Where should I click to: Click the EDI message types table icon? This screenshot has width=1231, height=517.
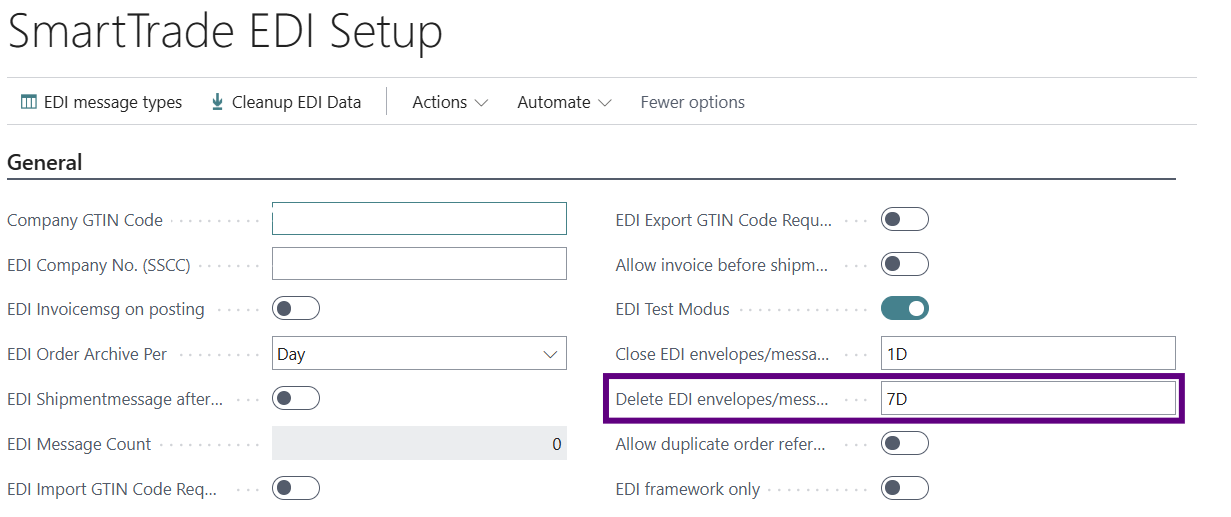click(29, 102)
